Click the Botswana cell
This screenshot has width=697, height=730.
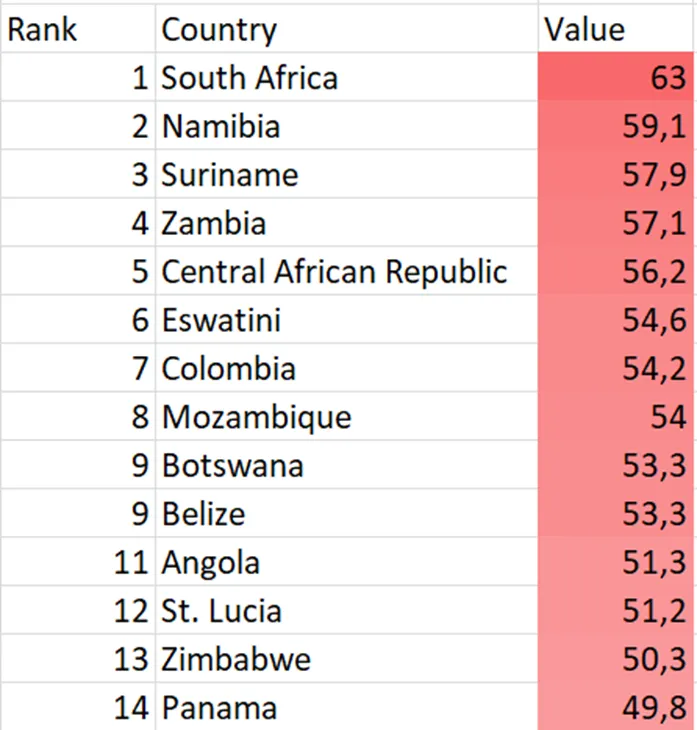pyautogui.click(x=346, y=464)
